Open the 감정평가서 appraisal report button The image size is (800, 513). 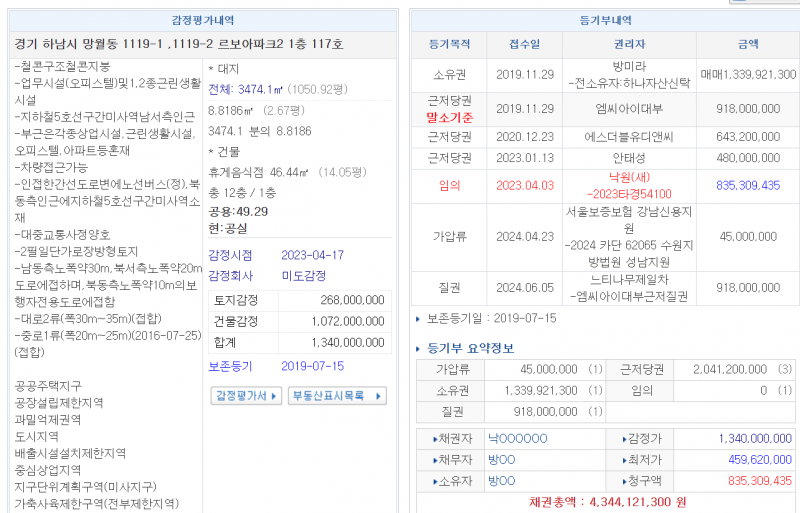pyautogui.click(x=243, y=396)
